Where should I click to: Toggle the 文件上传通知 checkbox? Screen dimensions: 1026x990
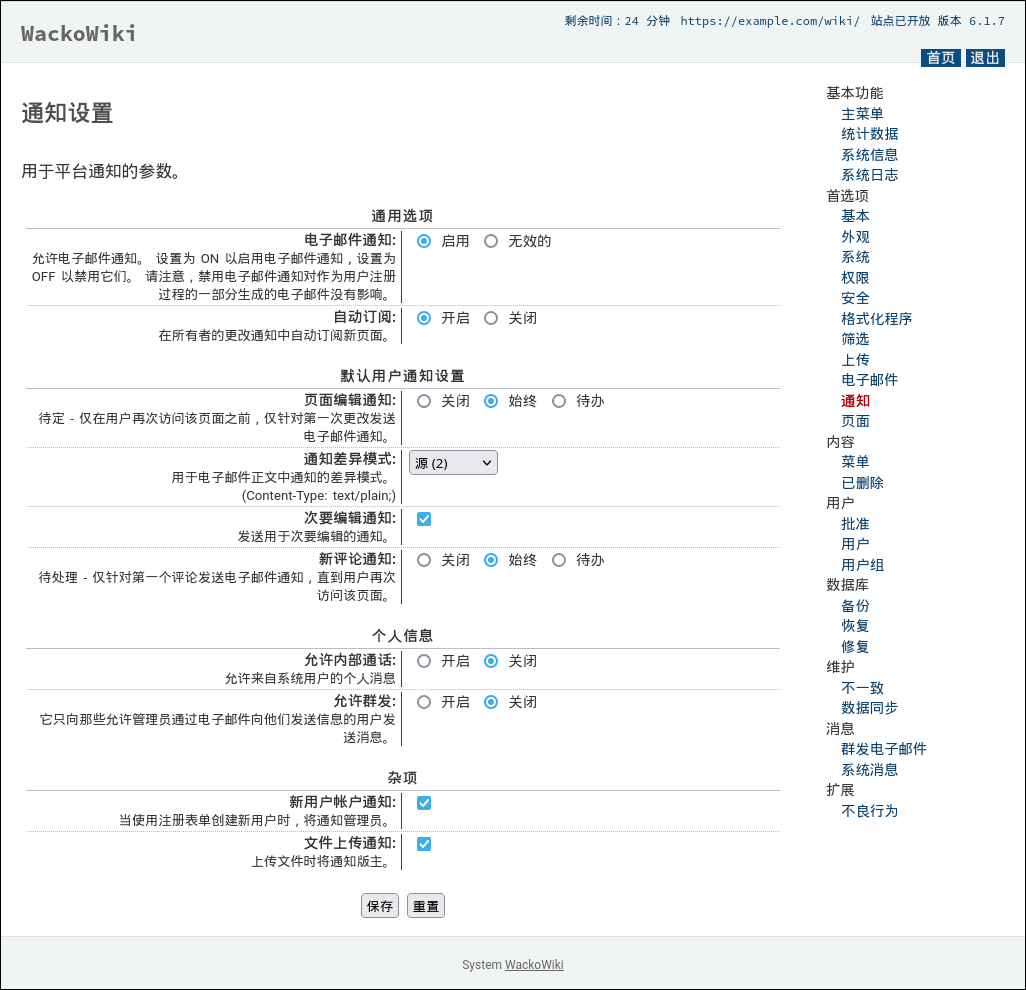pyautogui.click(x=424, y=844)
